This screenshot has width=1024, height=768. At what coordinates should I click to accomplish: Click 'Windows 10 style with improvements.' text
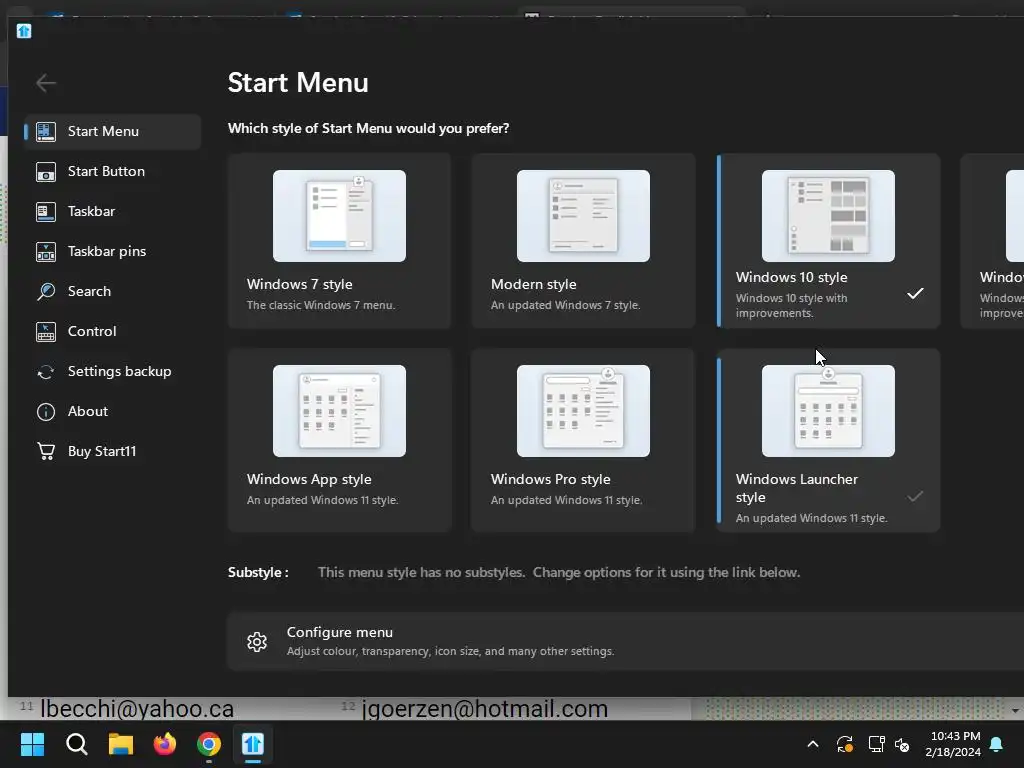[x=792, y=306]
